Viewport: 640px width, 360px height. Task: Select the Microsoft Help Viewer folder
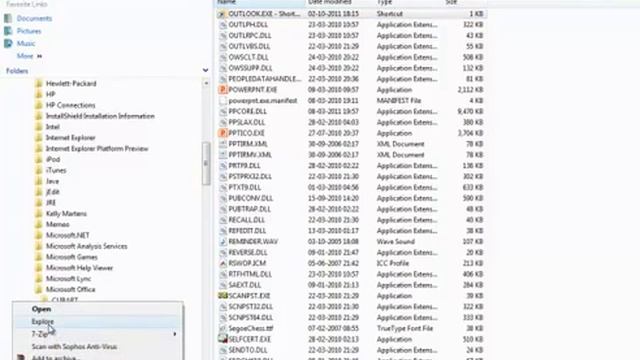[x=79, y=268]
